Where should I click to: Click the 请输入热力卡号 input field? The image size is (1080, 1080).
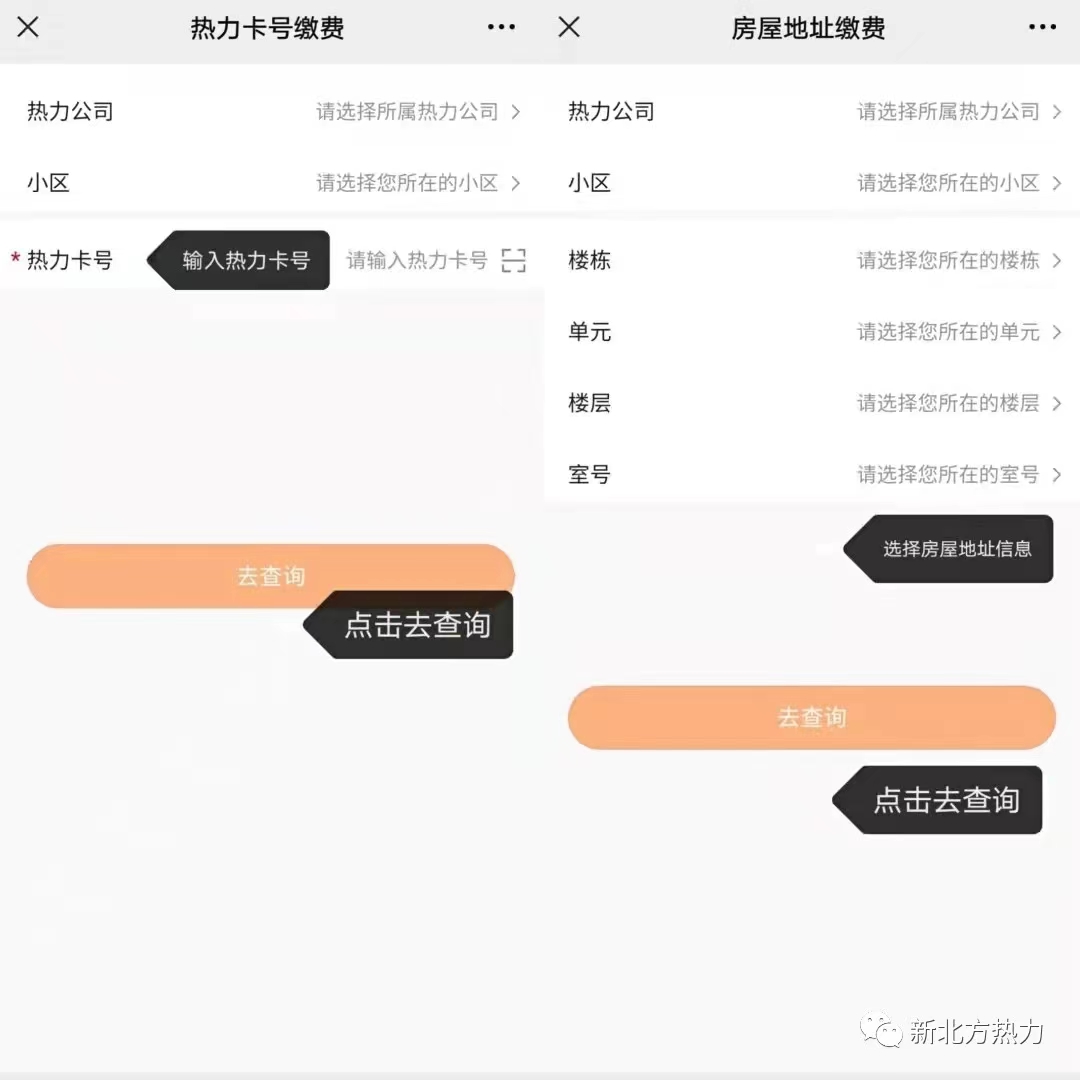pos(416,261)
